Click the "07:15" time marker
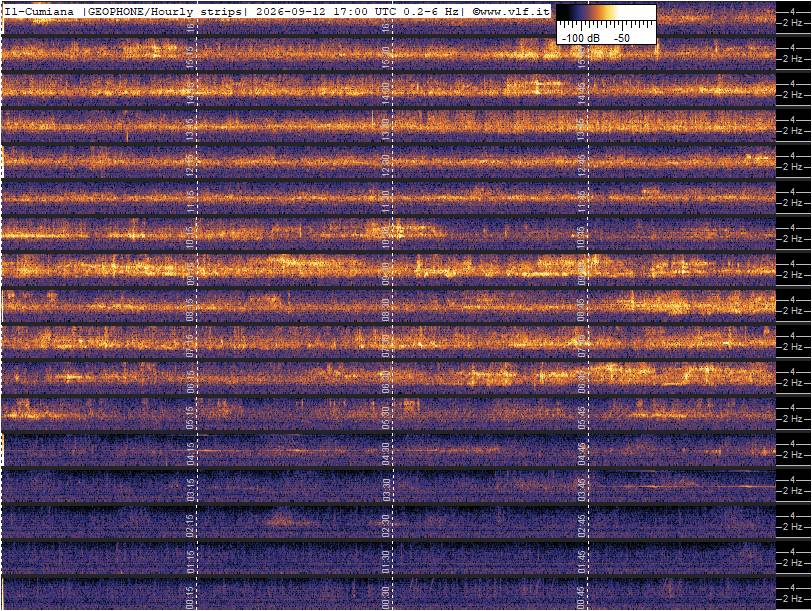This screenshot has width=812, height=611. click(191, 346)
